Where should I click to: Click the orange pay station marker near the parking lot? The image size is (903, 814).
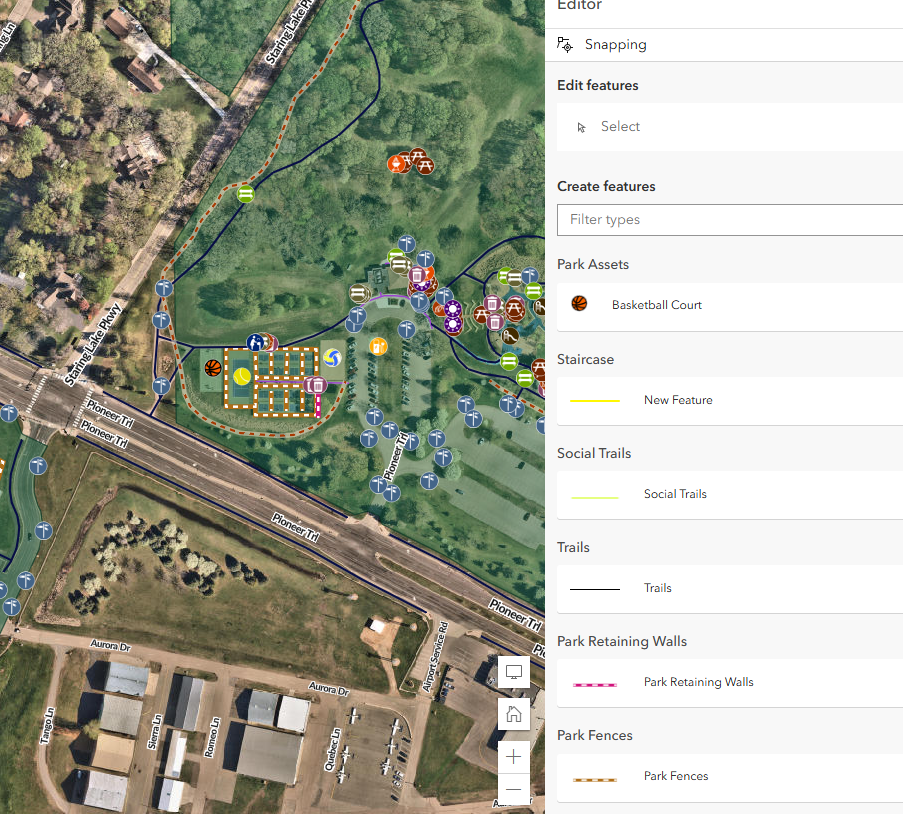click(378, 346)
